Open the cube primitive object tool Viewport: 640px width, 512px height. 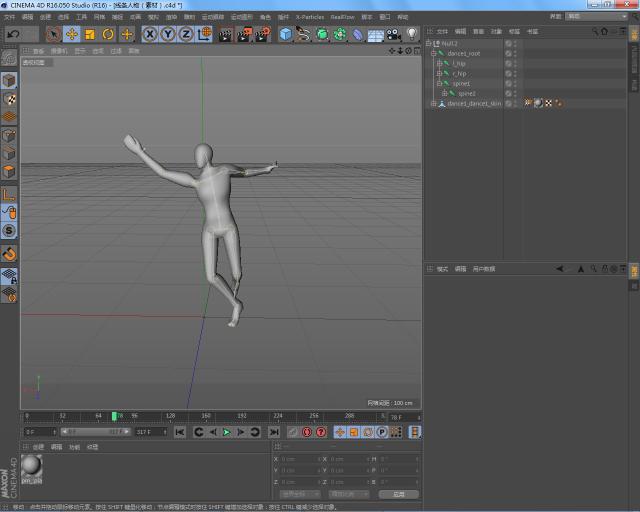(286, 34)
